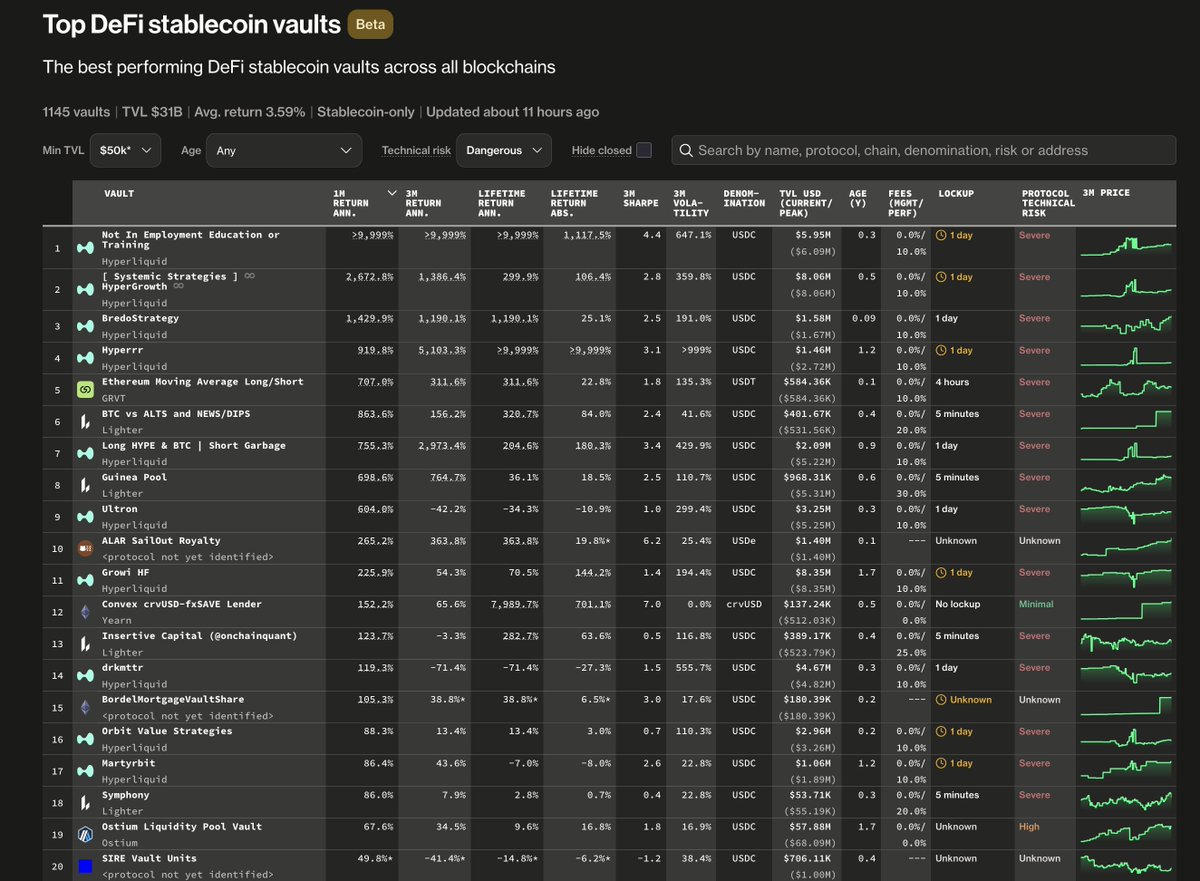
Task: Sort by 3M Sharpe column header
Action: tap(640, 198)
